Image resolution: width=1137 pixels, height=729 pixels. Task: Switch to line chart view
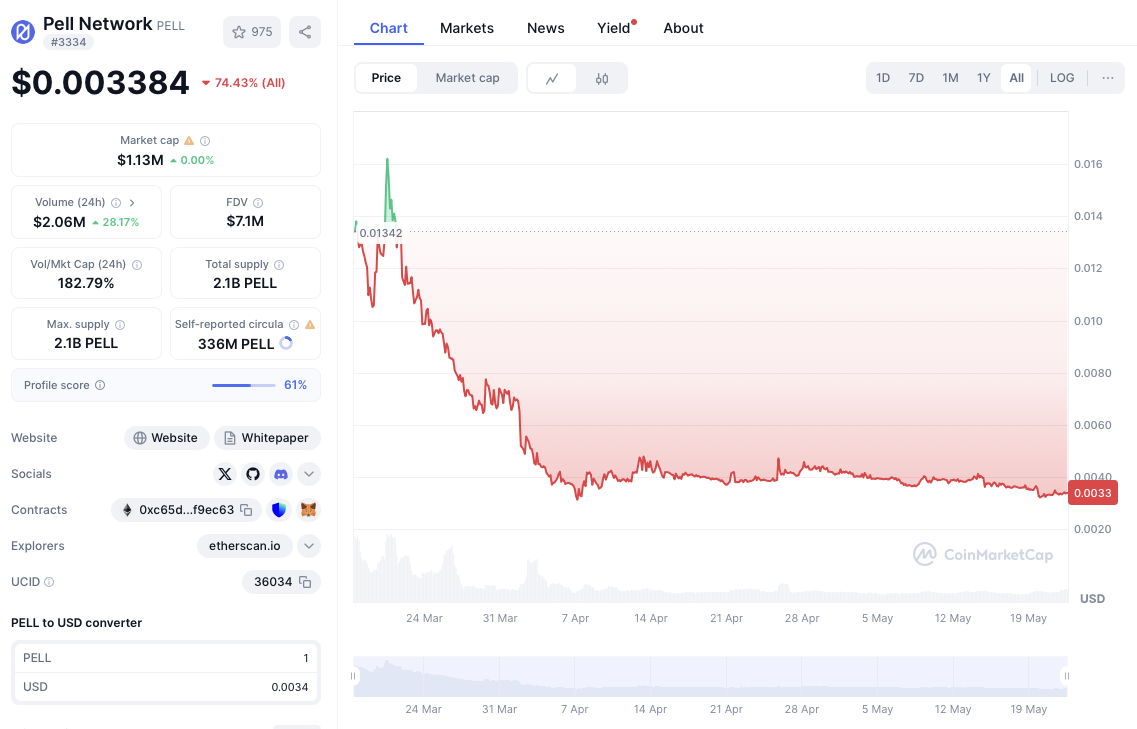pyautogui.click(x=552, y=78)
